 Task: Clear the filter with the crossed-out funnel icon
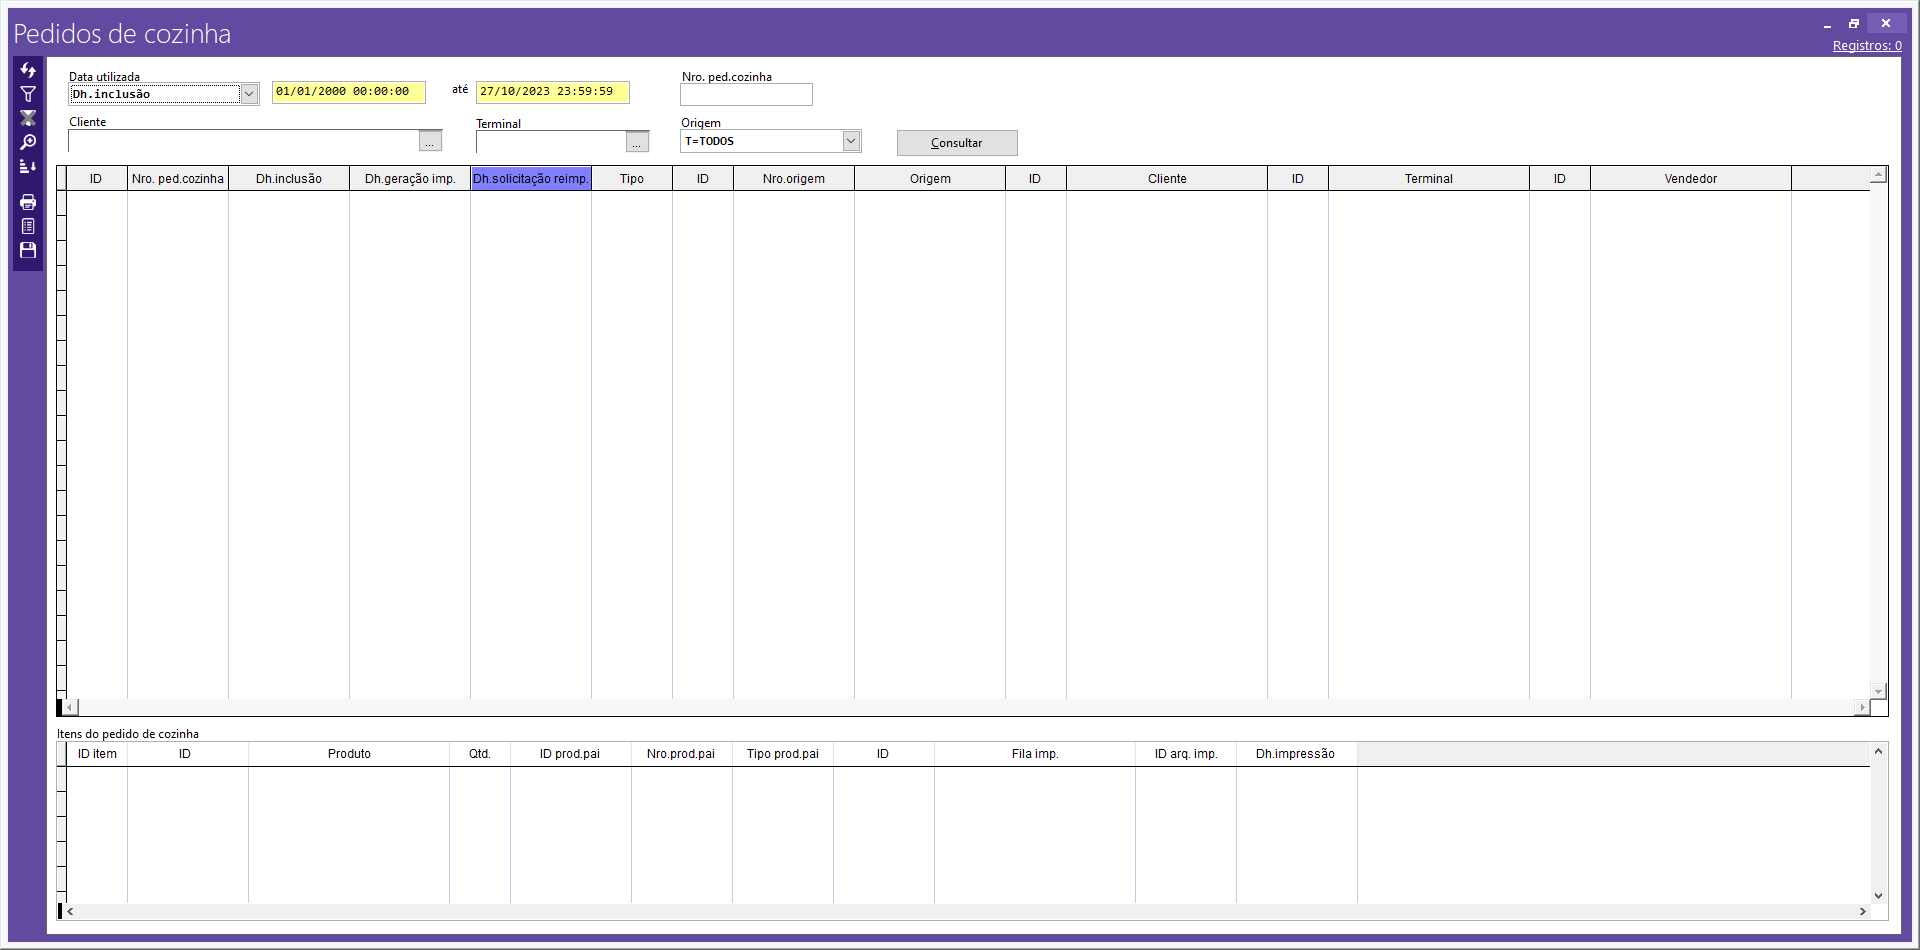[x=28, y=118]
